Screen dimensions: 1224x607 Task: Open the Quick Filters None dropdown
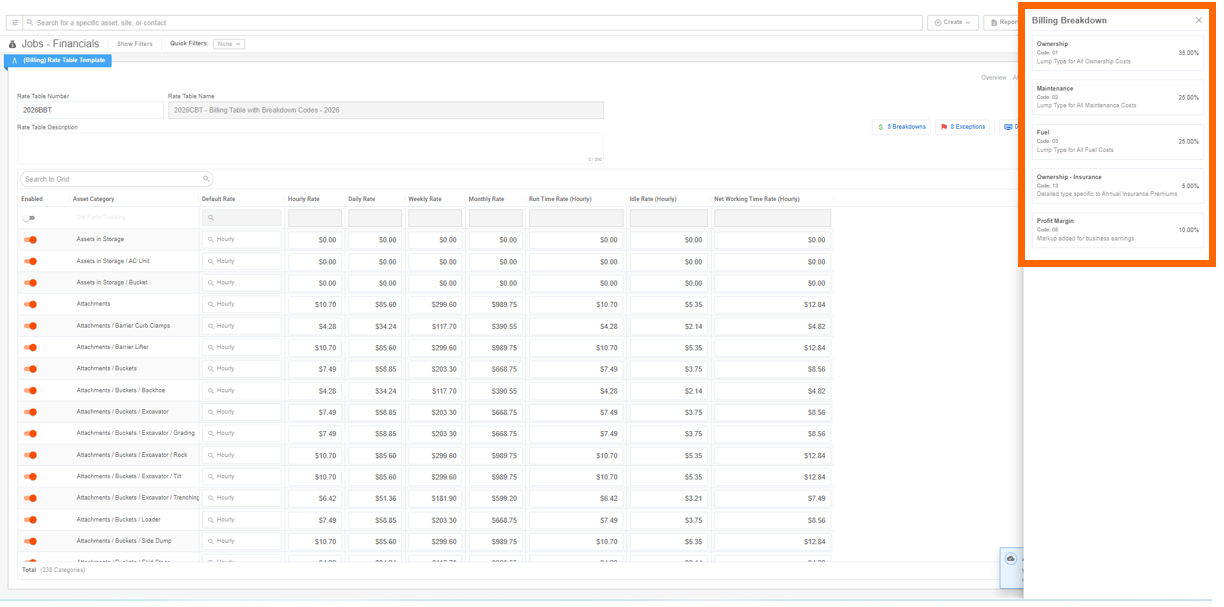coord(229,44)
